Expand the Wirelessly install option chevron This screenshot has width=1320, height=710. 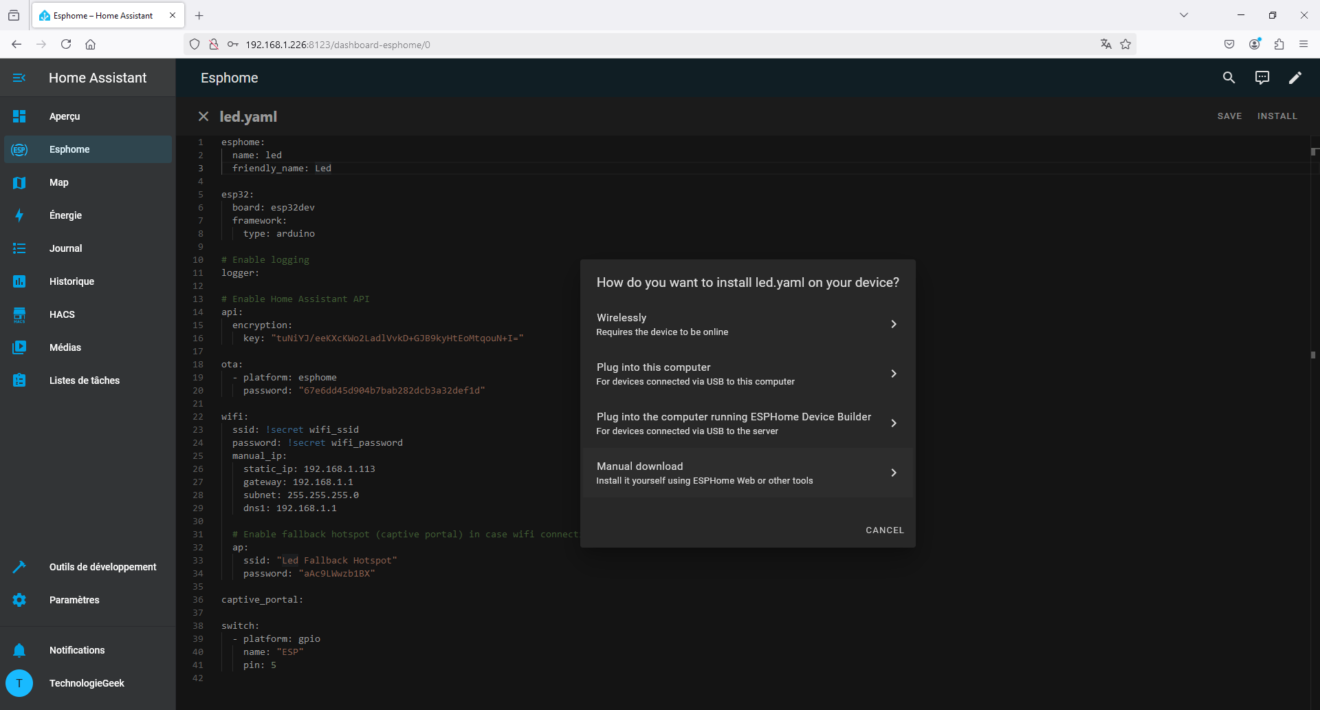(x=893, y=323)
